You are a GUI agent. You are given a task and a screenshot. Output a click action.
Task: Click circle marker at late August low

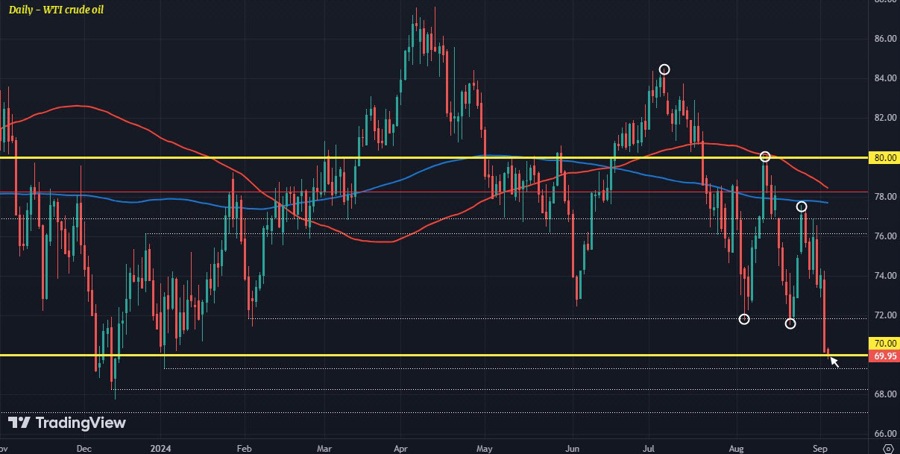click(790, 323)
